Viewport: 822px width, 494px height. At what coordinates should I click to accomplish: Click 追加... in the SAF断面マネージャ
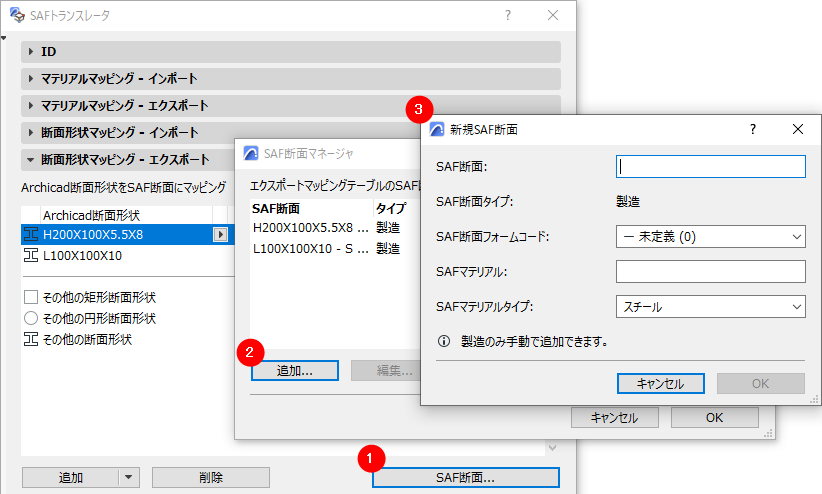[295, 370]
